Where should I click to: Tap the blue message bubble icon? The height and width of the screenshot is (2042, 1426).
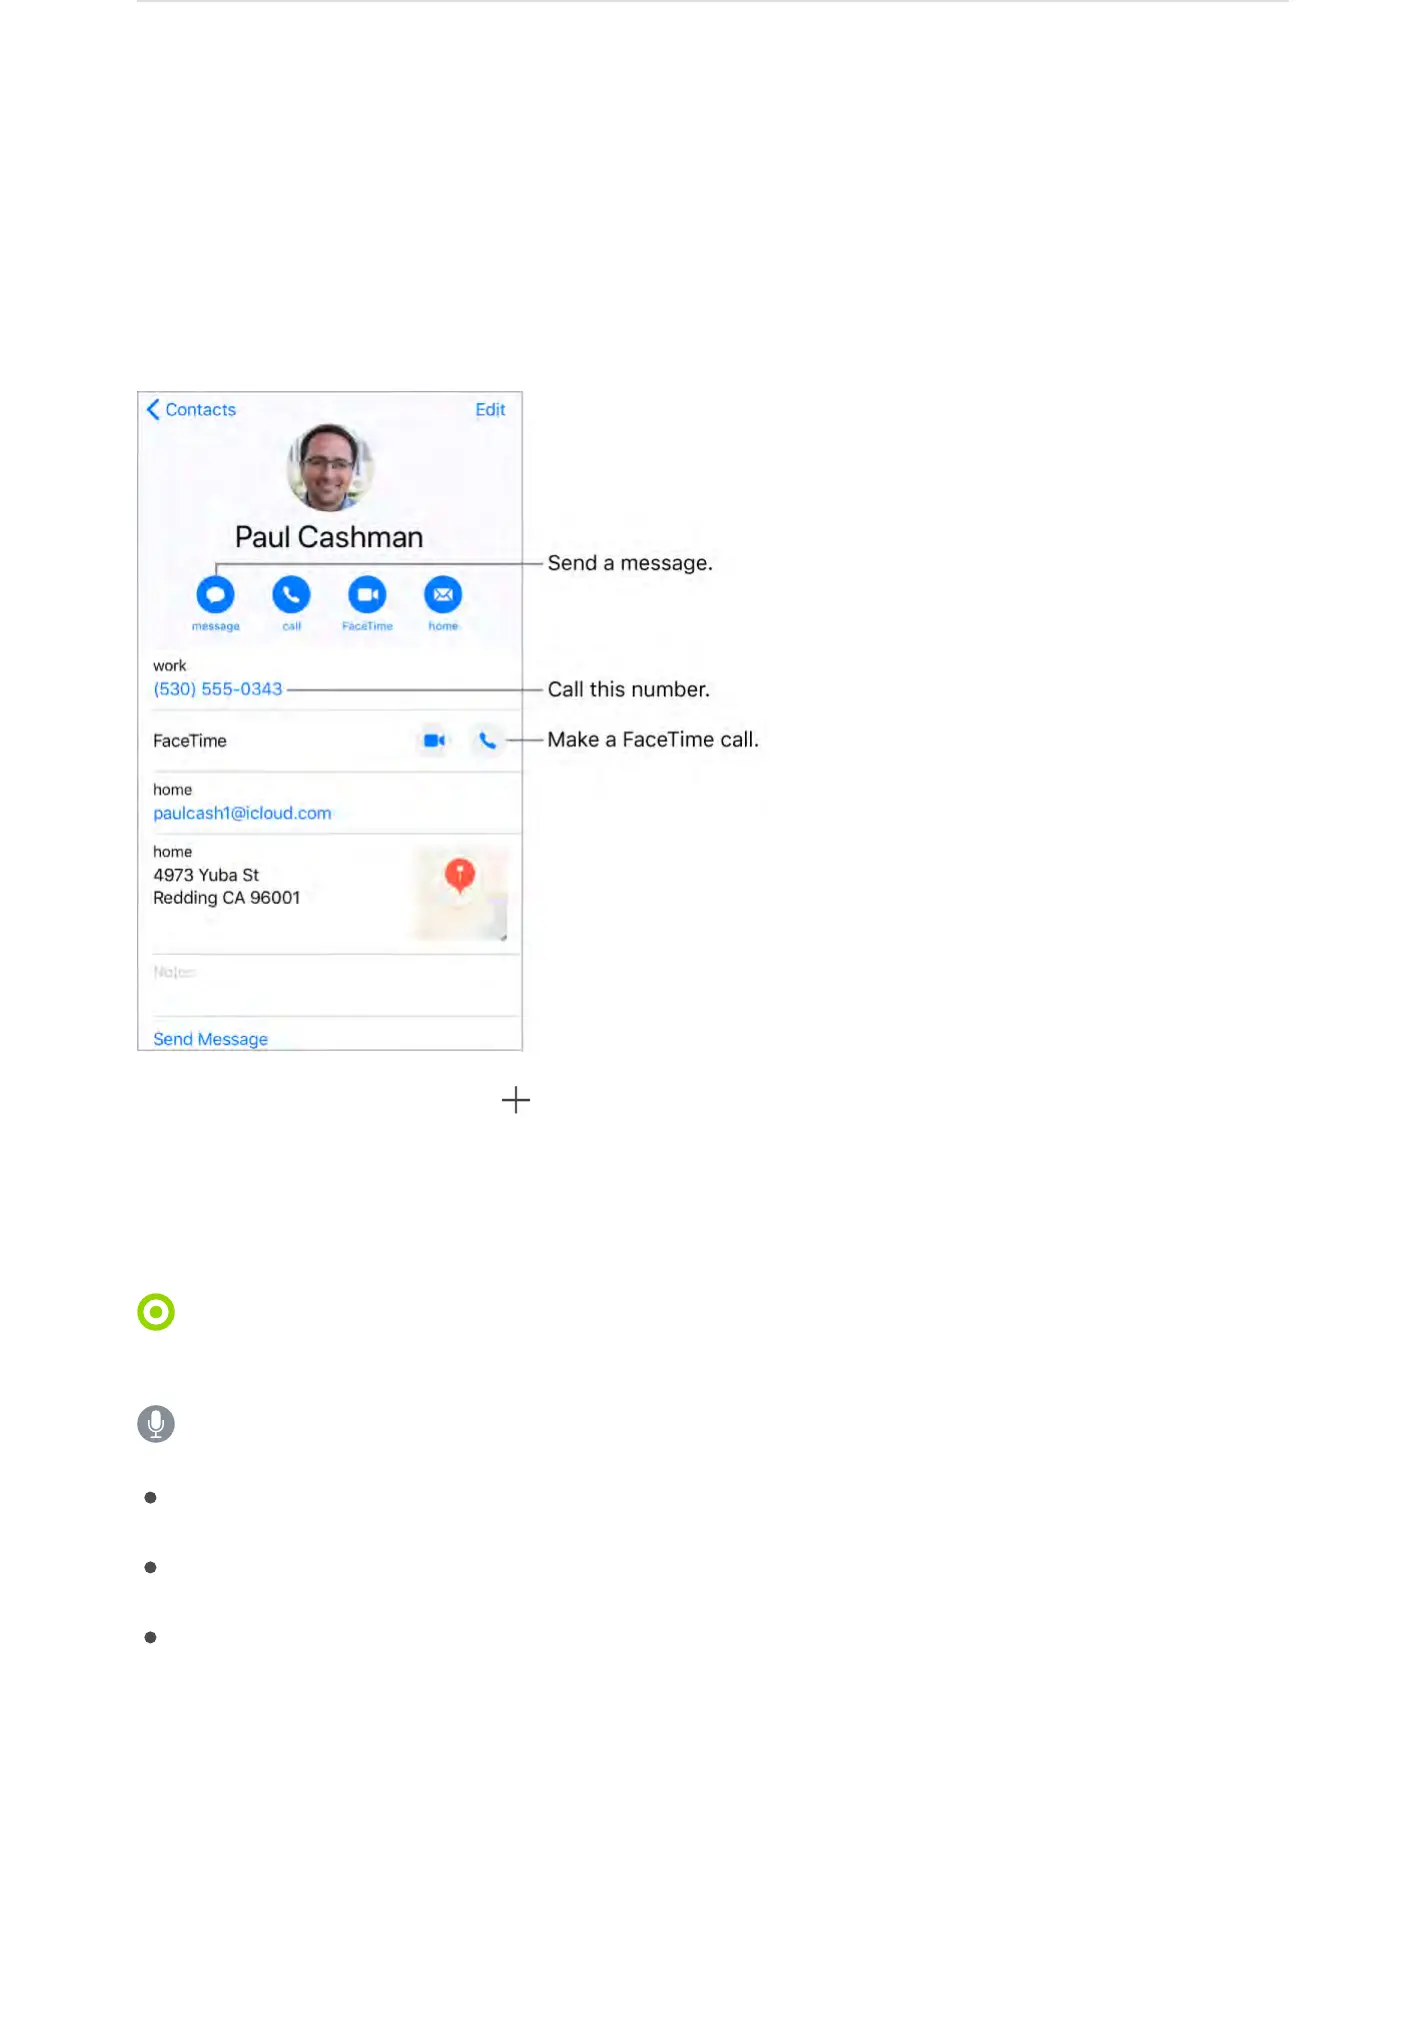215,595
